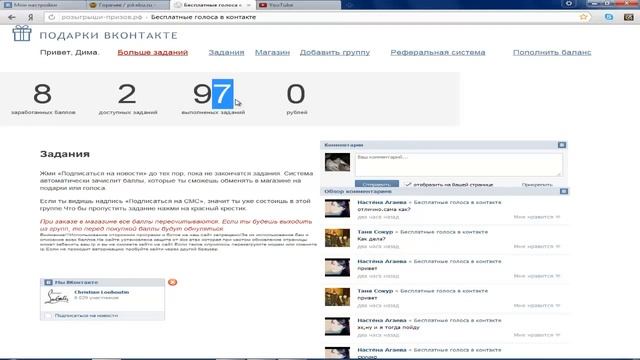Click the 'Привет, Дима.' greeting text
640x360 pixels.
tap(69, 52)
